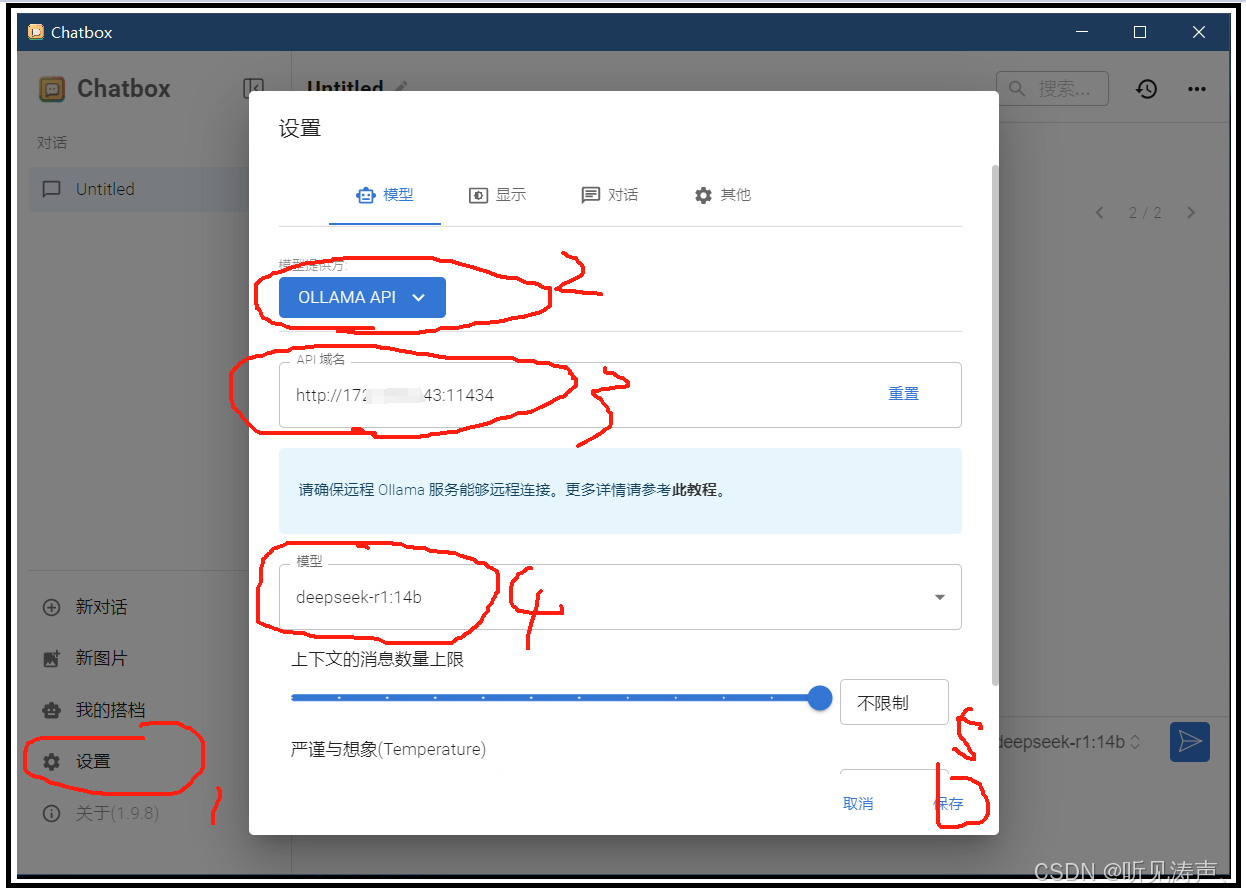
Task: Click the Chatbox logo in sidebar
Action: [x=52, y=89]
